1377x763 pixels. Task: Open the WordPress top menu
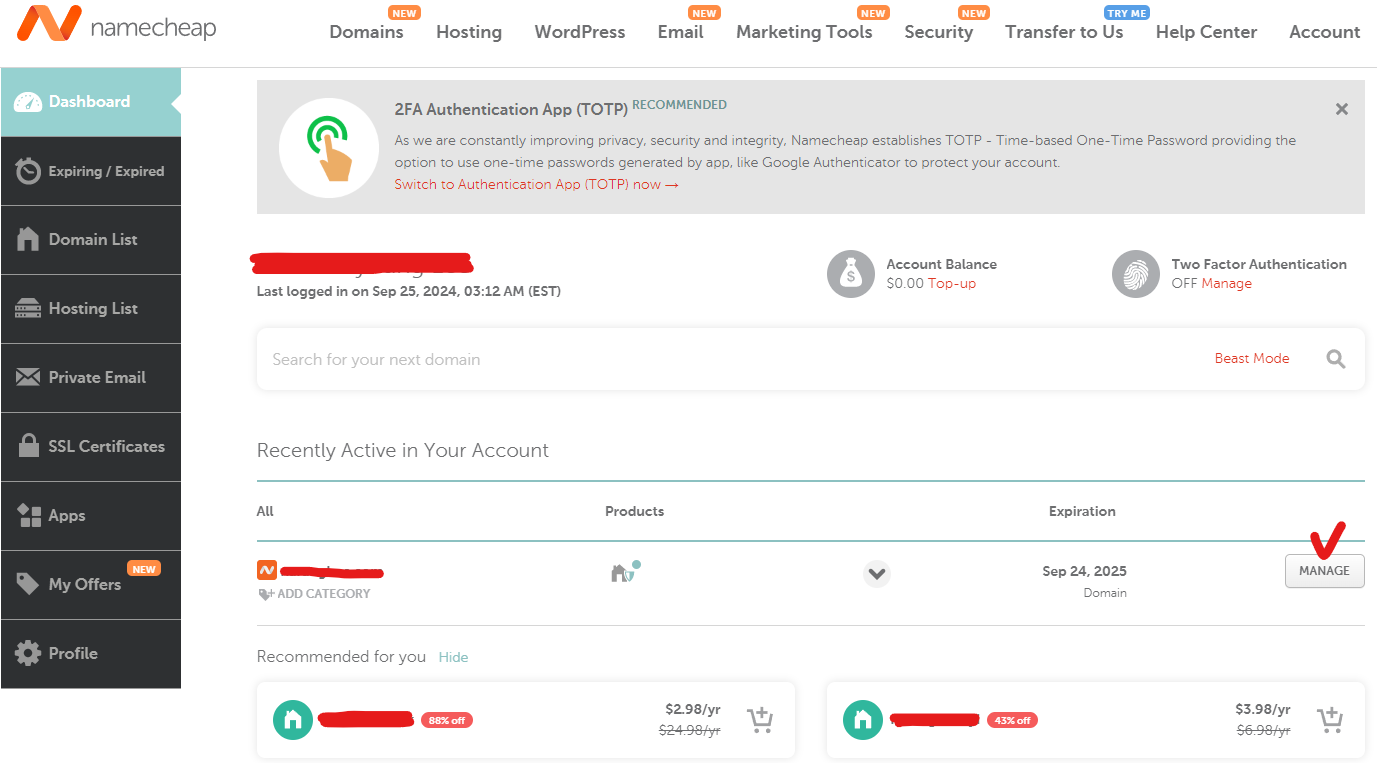point(580,32)
